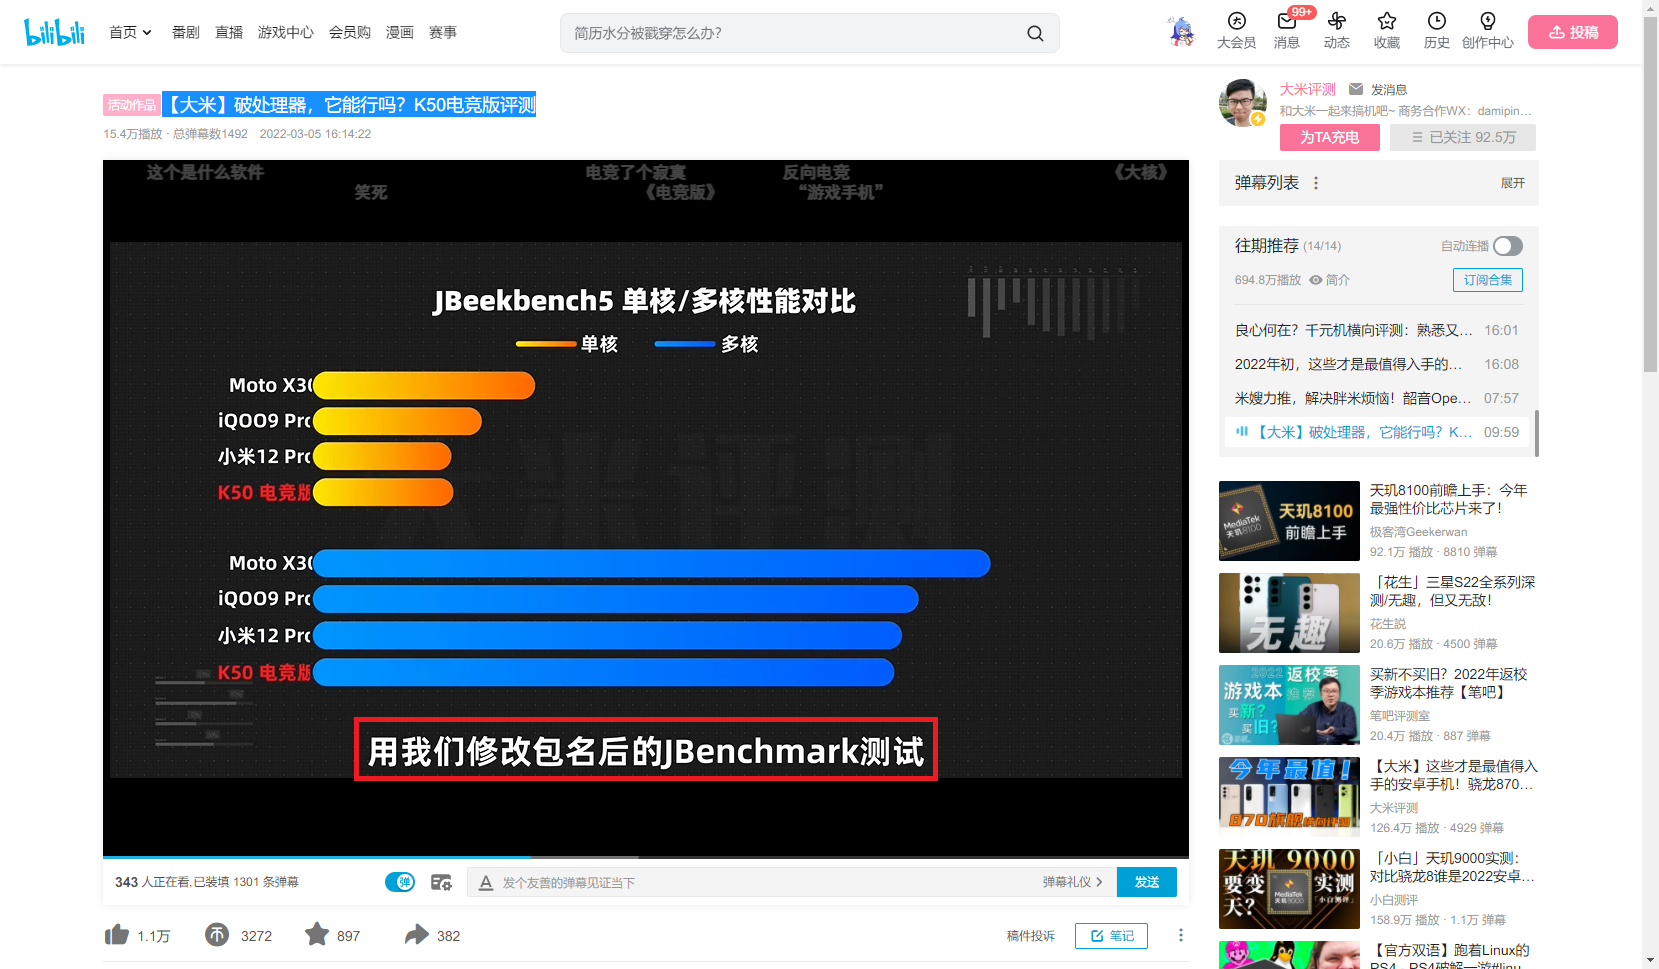Viewport: 1659px width, 969px height.
Task: Open the danmaku settings icon
Action: click(x=441, y=882)
